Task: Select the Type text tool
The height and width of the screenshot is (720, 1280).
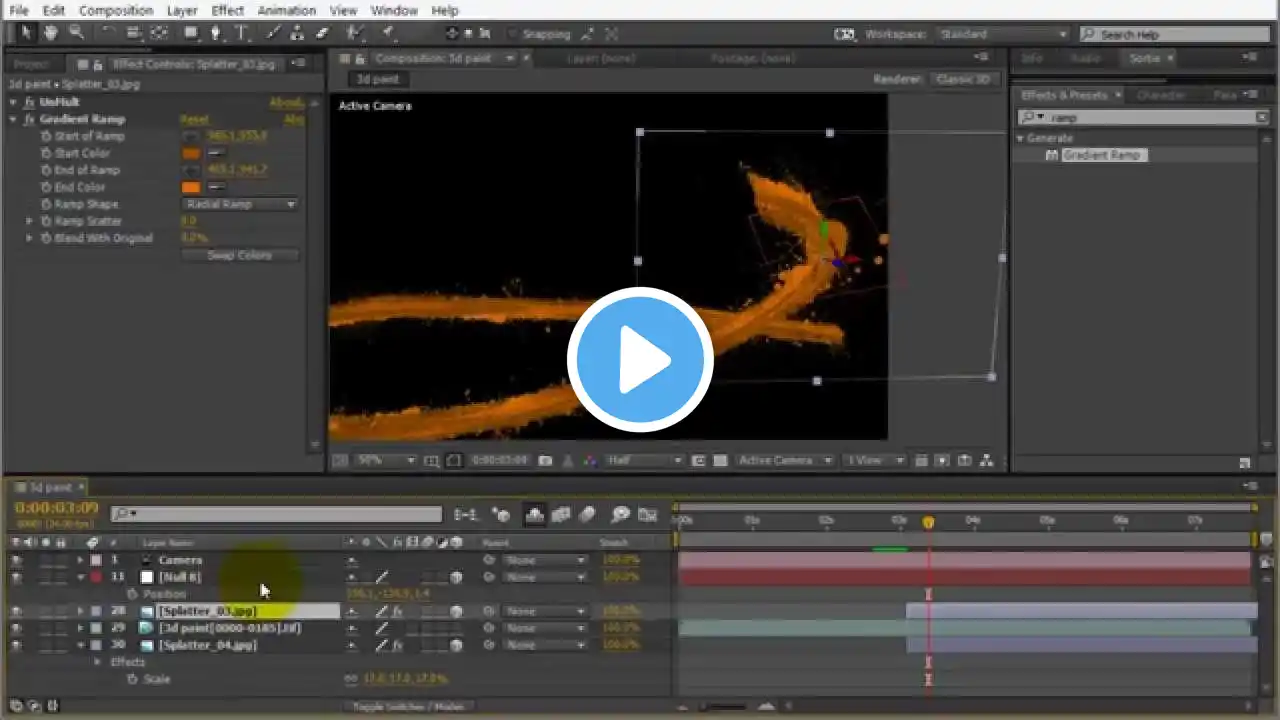Action: [241, 33]
